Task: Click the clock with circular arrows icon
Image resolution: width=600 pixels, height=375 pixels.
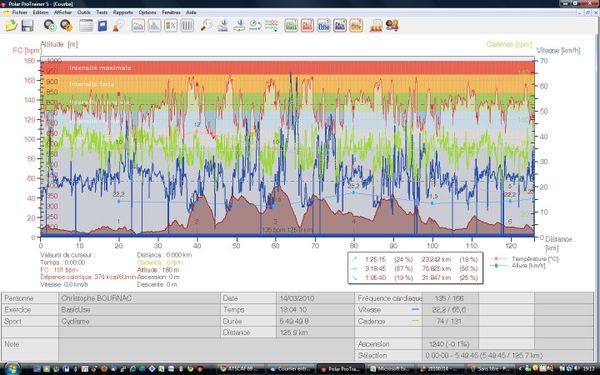Action: coord(255,26)
